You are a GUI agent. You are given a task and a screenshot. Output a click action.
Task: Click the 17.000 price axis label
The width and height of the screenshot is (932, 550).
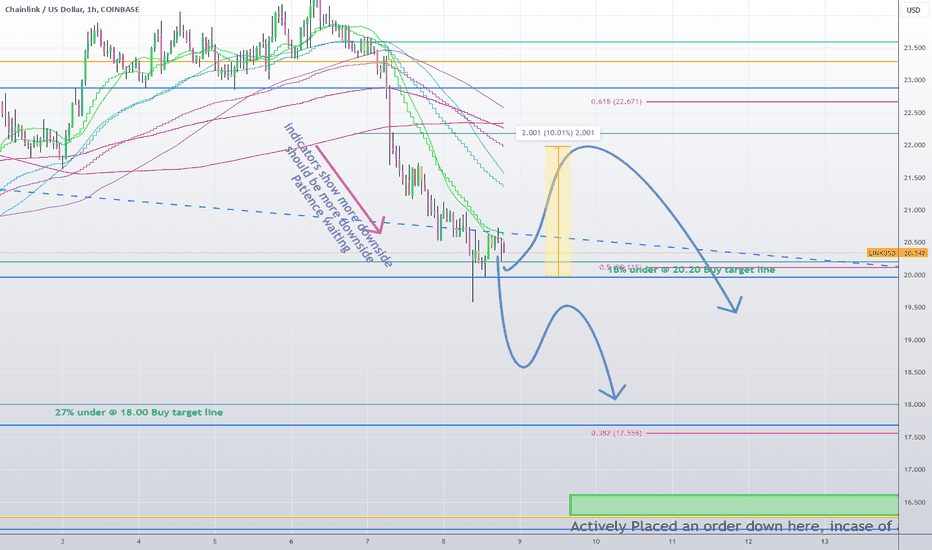tap(914, 470)
